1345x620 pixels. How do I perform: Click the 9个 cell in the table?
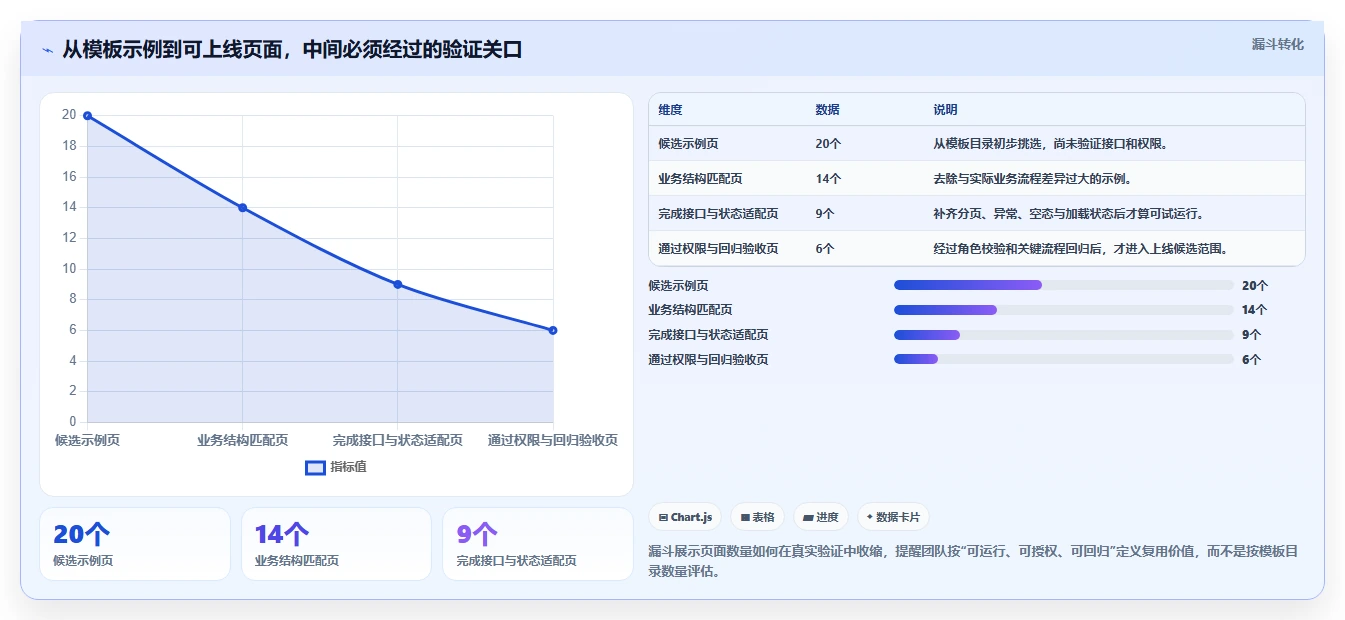point(825,214)
